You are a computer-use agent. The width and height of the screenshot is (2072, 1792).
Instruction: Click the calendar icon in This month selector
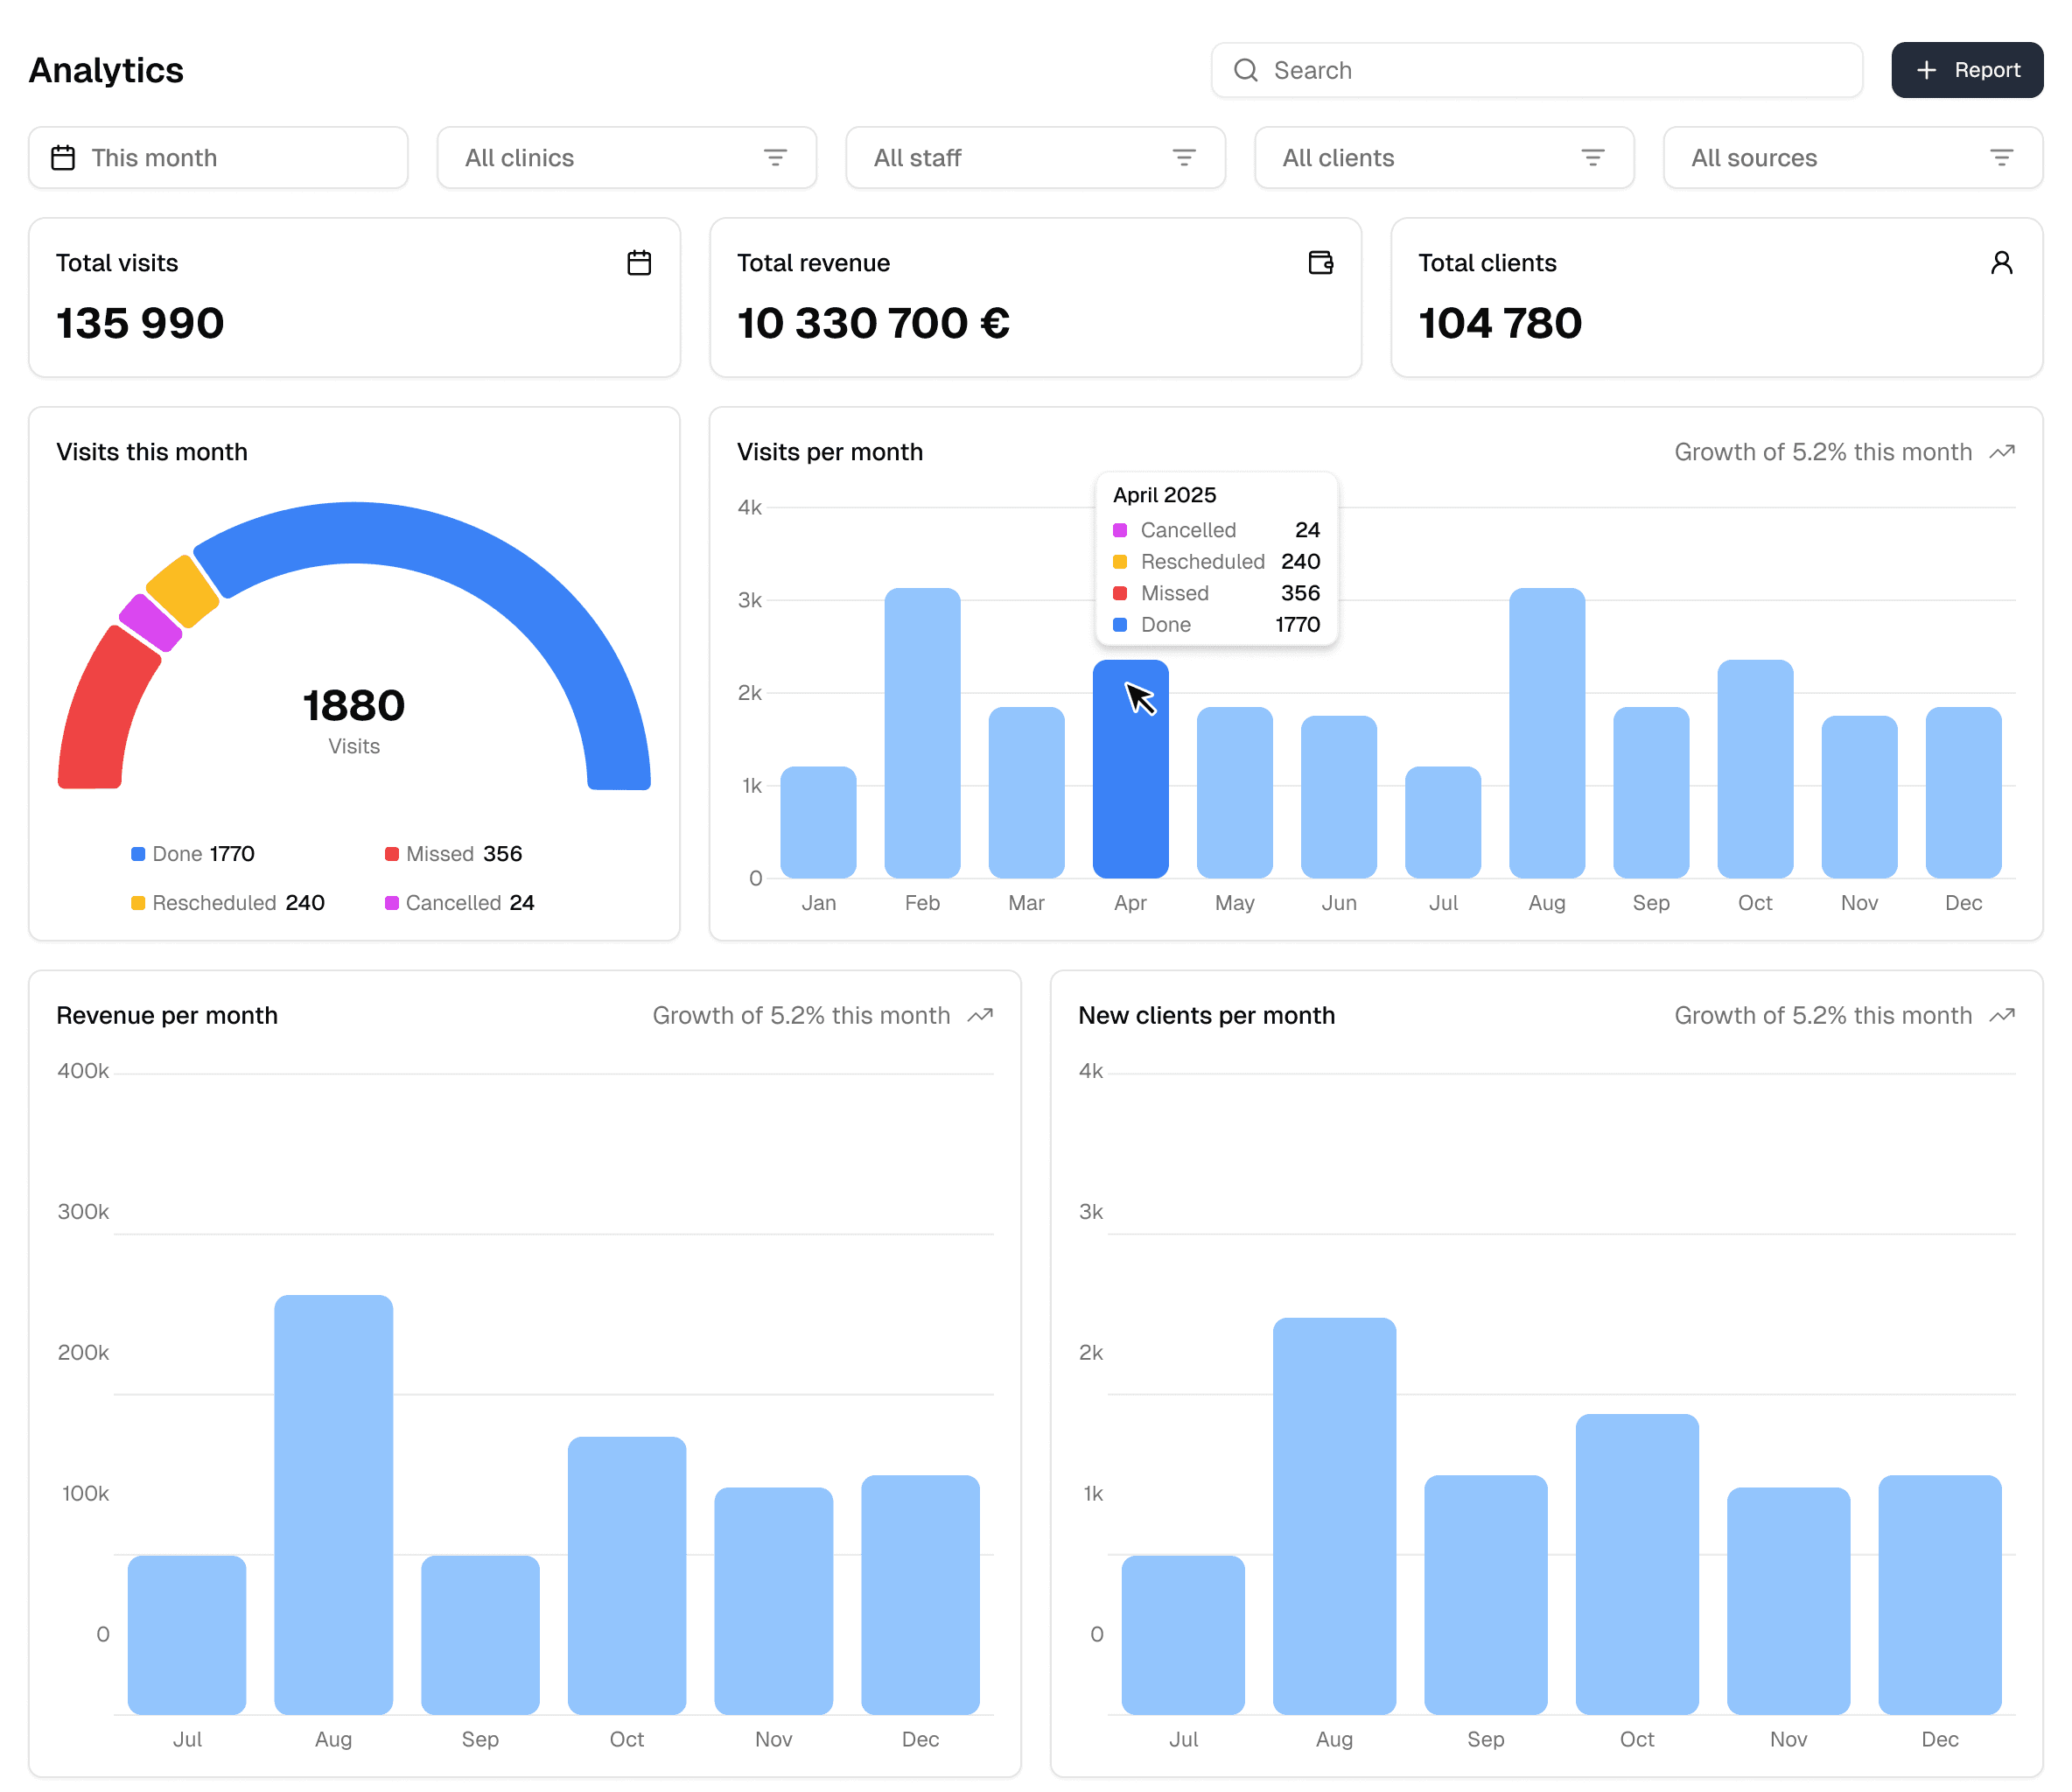[63, 157]
